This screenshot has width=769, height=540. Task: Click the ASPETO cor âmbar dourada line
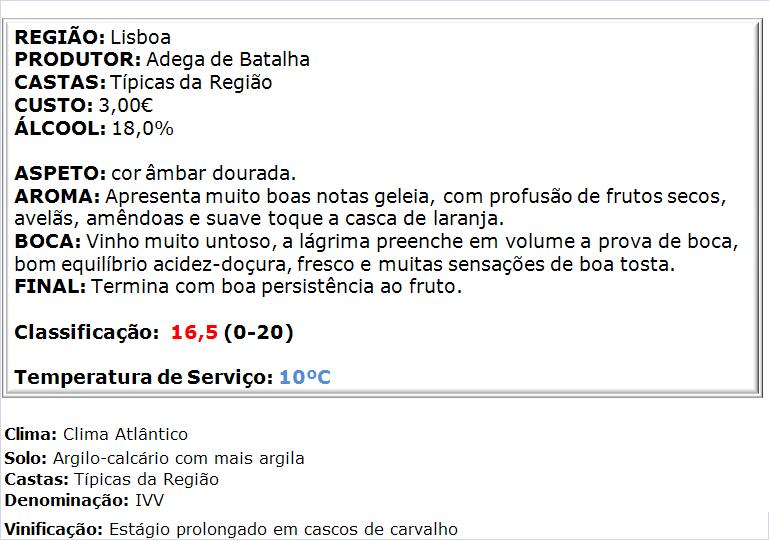pos(155,173)
